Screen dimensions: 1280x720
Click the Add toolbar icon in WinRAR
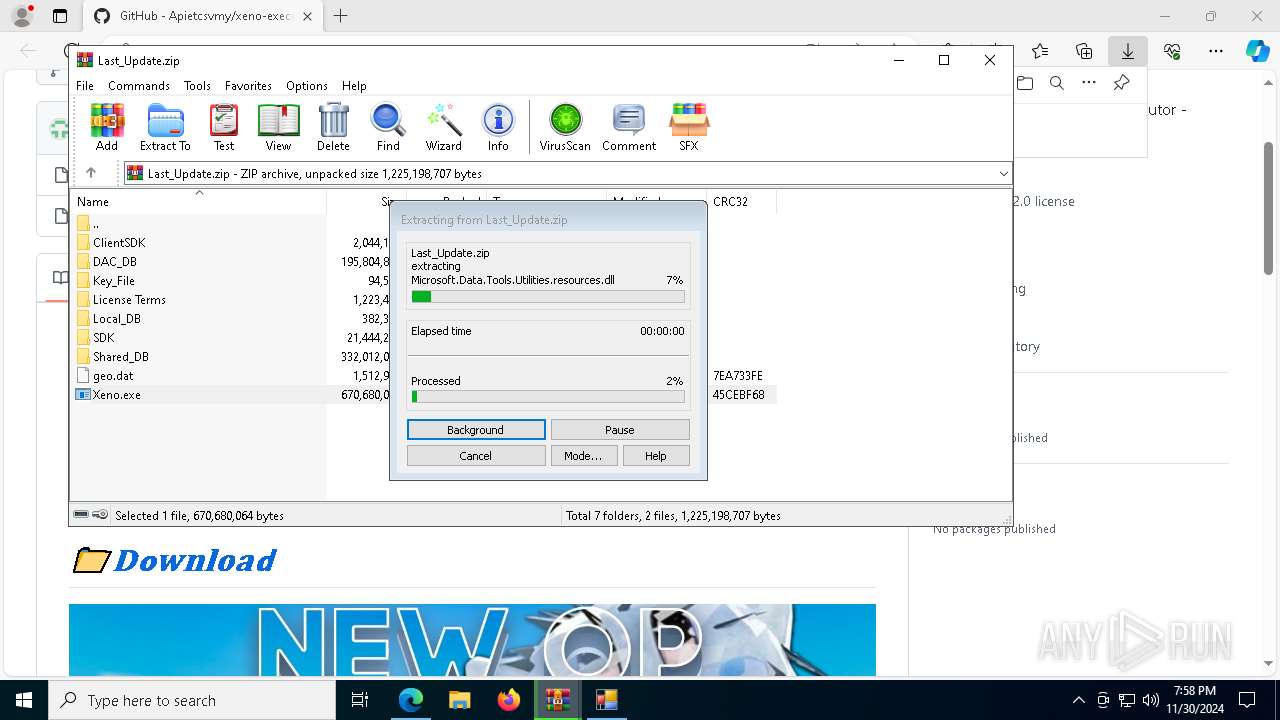pos(107,127)
